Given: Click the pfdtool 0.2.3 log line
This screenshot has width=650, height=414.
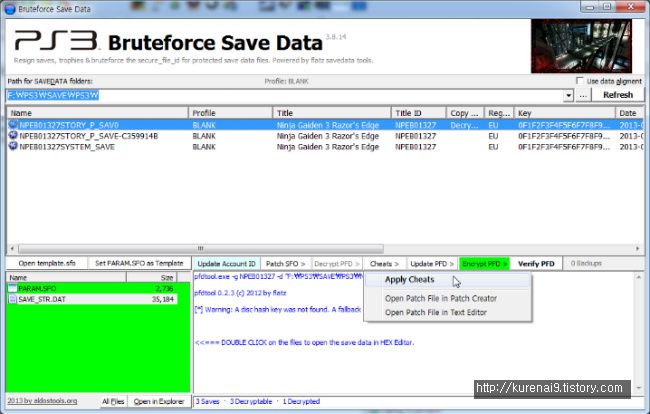Looking at the screenshot, I should [240, 293].
